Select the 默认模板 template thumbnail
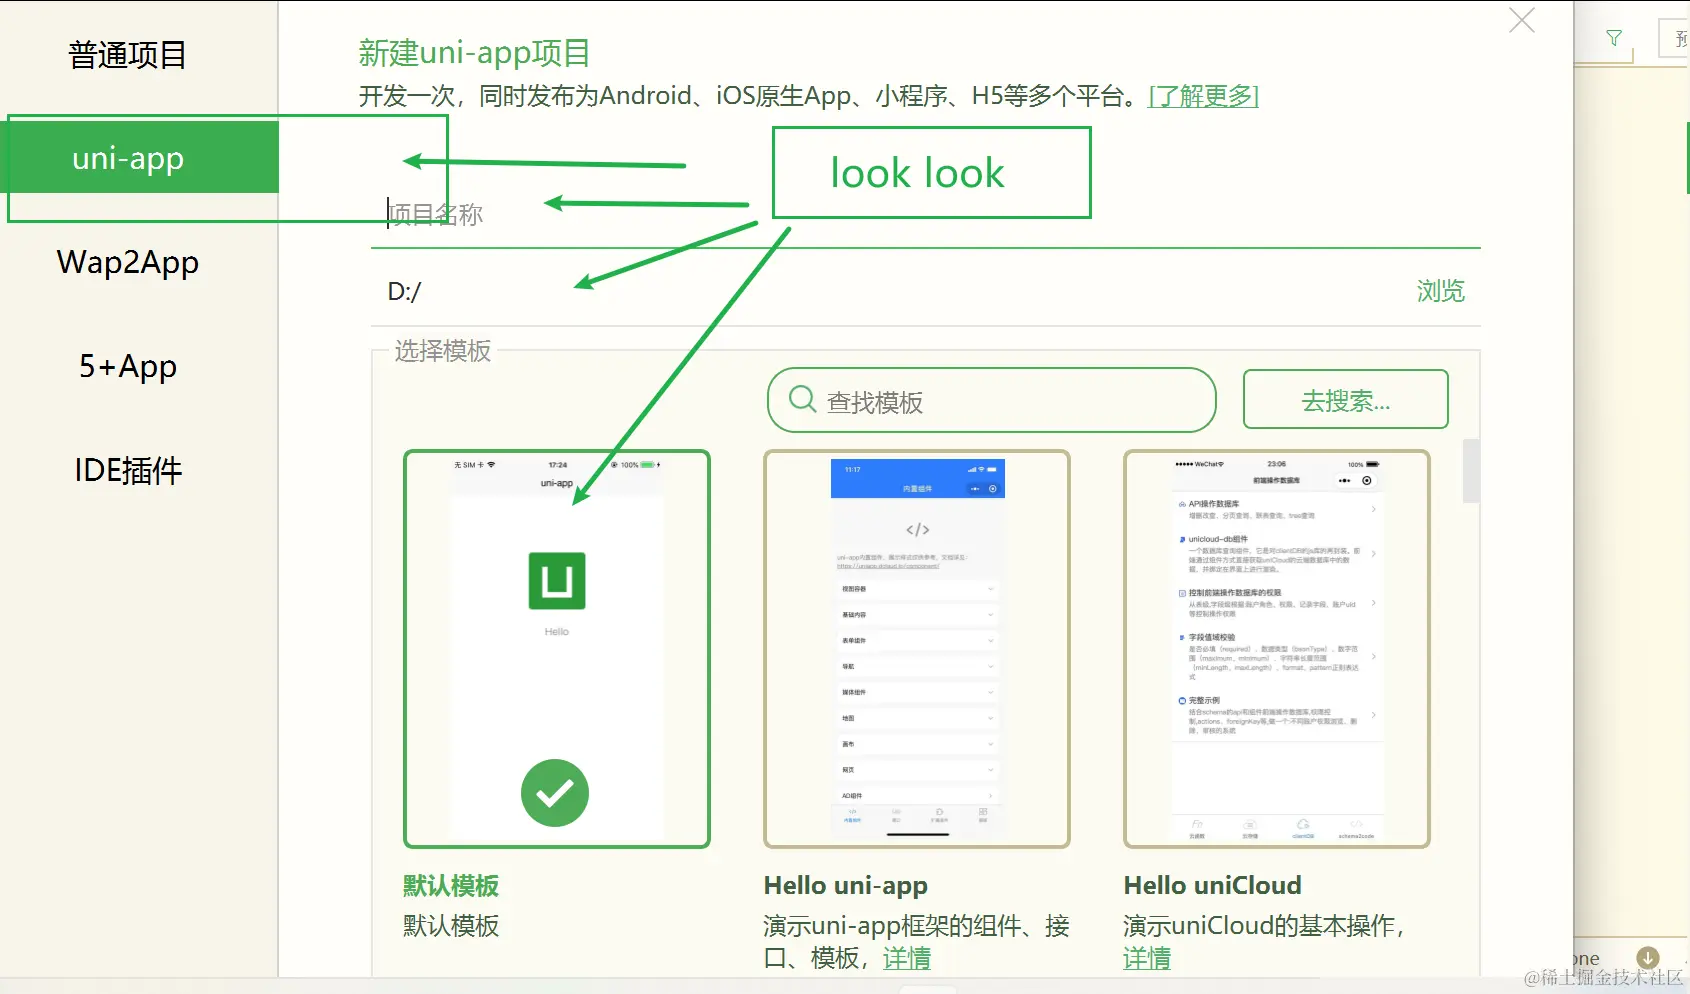This screenshot has height=994, width=1690. point(556,646)
